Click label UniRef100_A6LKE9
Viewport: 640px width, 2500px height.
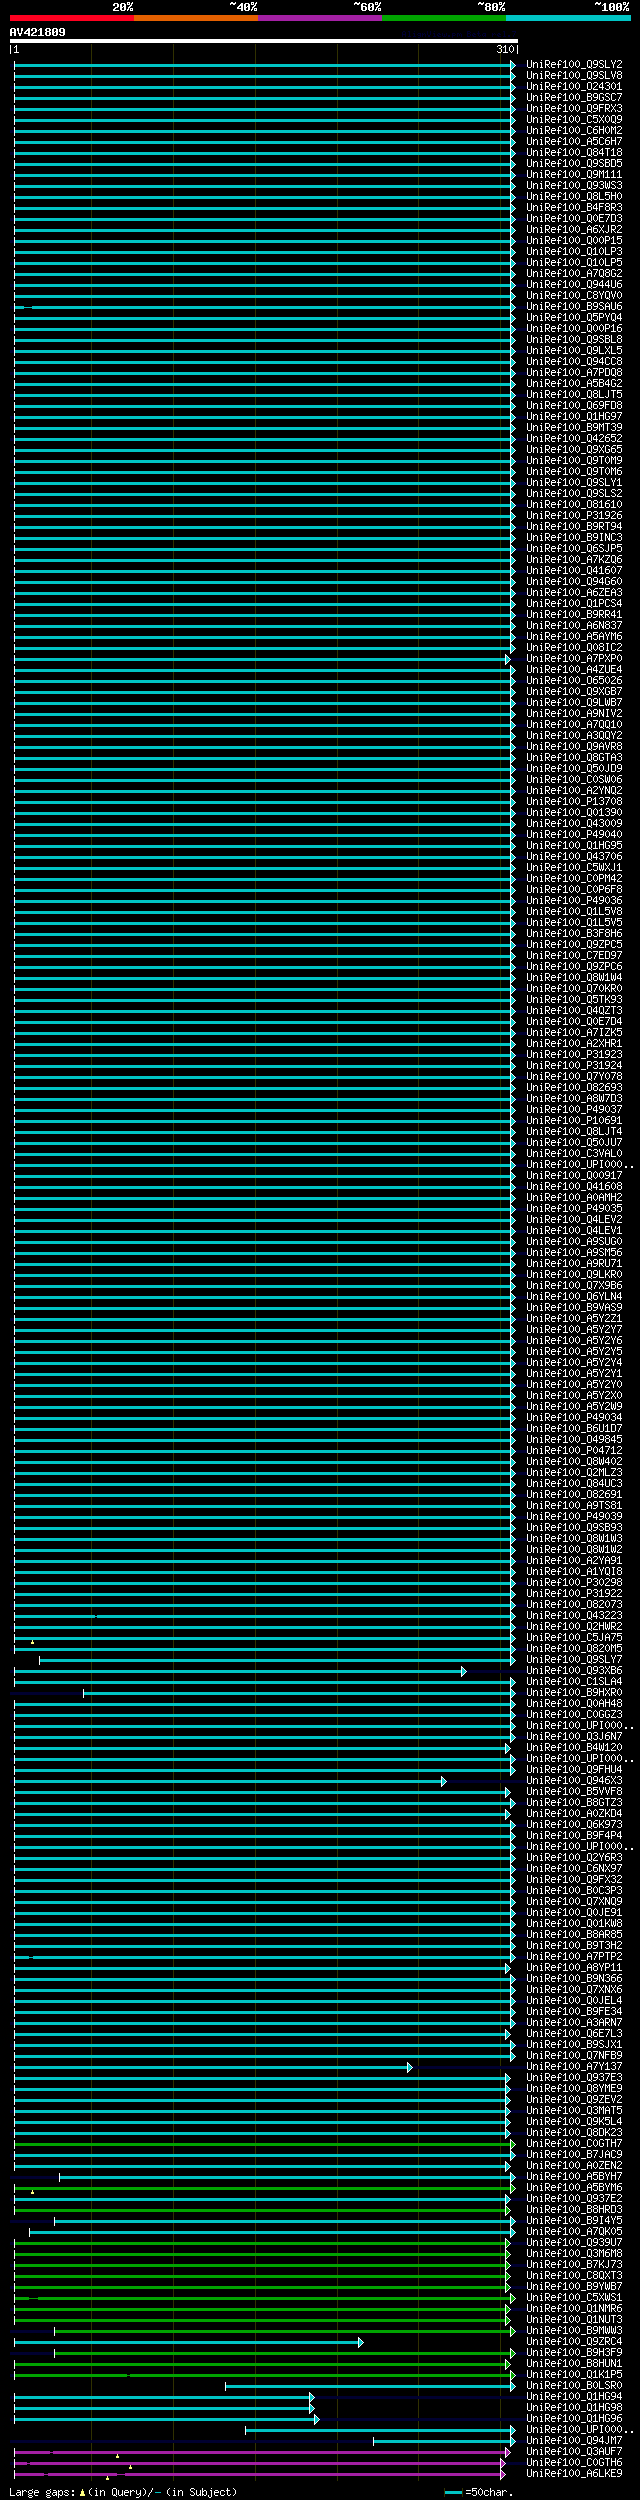coord(574,2474)
